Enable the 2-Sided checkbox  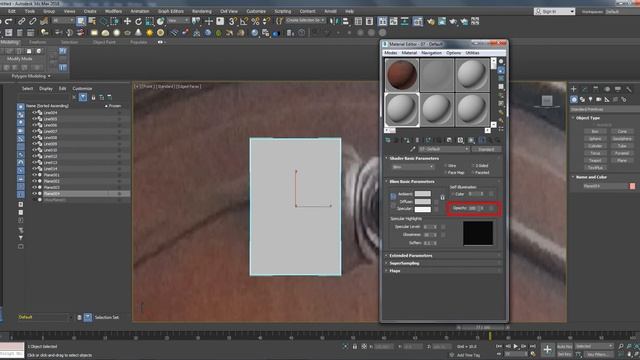pyautogui.click(x=473, y=166)
